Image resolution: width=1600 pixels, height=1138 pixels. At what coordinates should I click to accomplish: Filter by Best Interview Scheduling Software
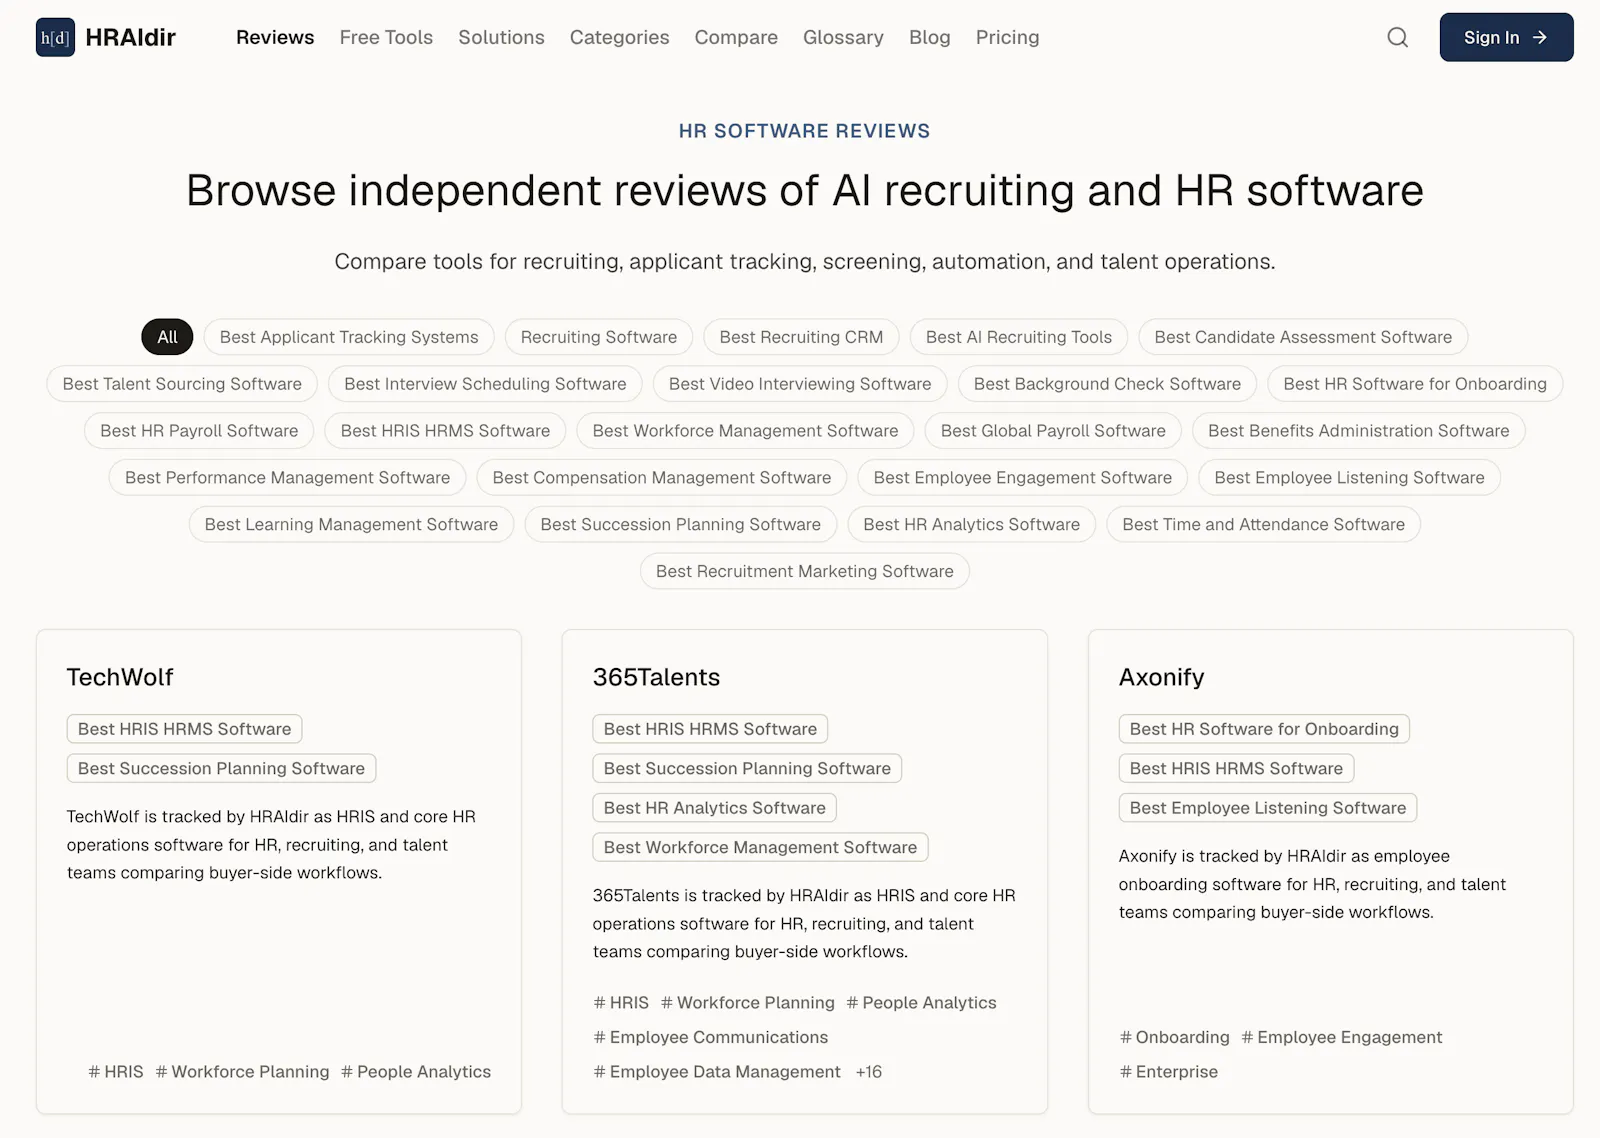pos(485,384)
